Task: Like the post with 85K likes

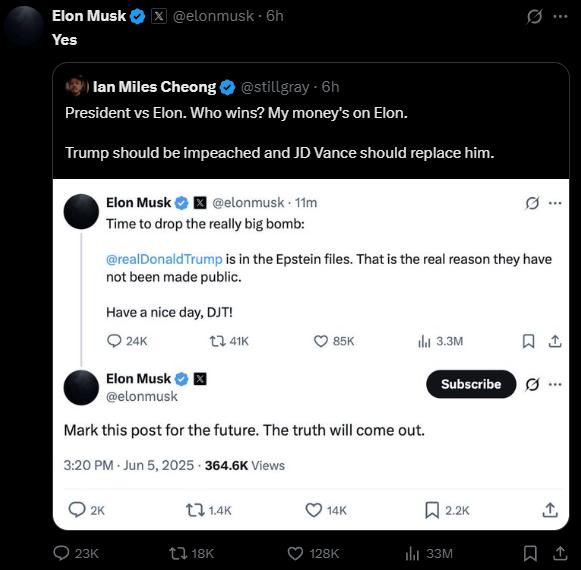Action: (x=321, y=341)
